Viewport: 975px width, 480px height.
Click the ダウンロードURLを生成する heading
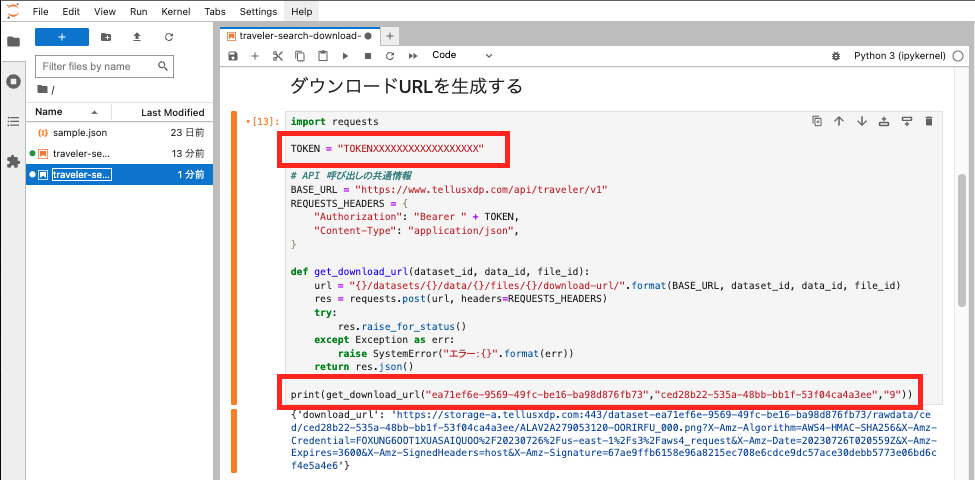(x=406, y=86)
